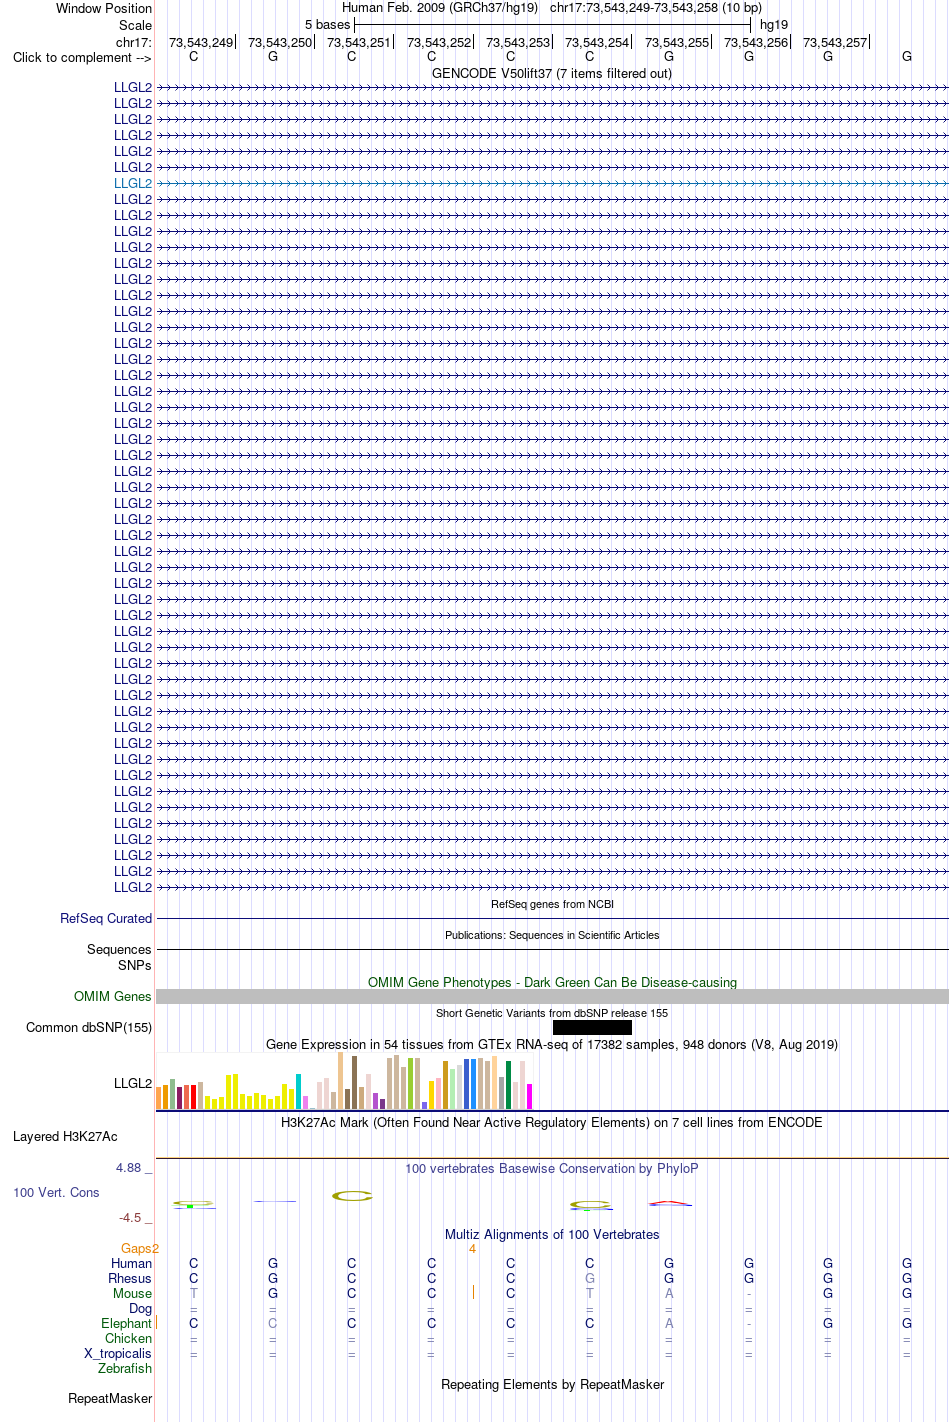The image size is (950, 1422).
Task: Click the cyan bar in GTEx chart
Action: coord(298,1091)
